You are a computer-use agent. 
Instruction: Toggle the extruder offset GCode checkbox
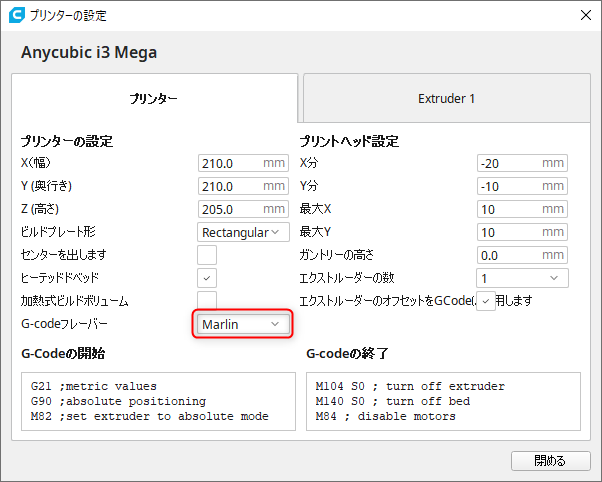[486, 301]
